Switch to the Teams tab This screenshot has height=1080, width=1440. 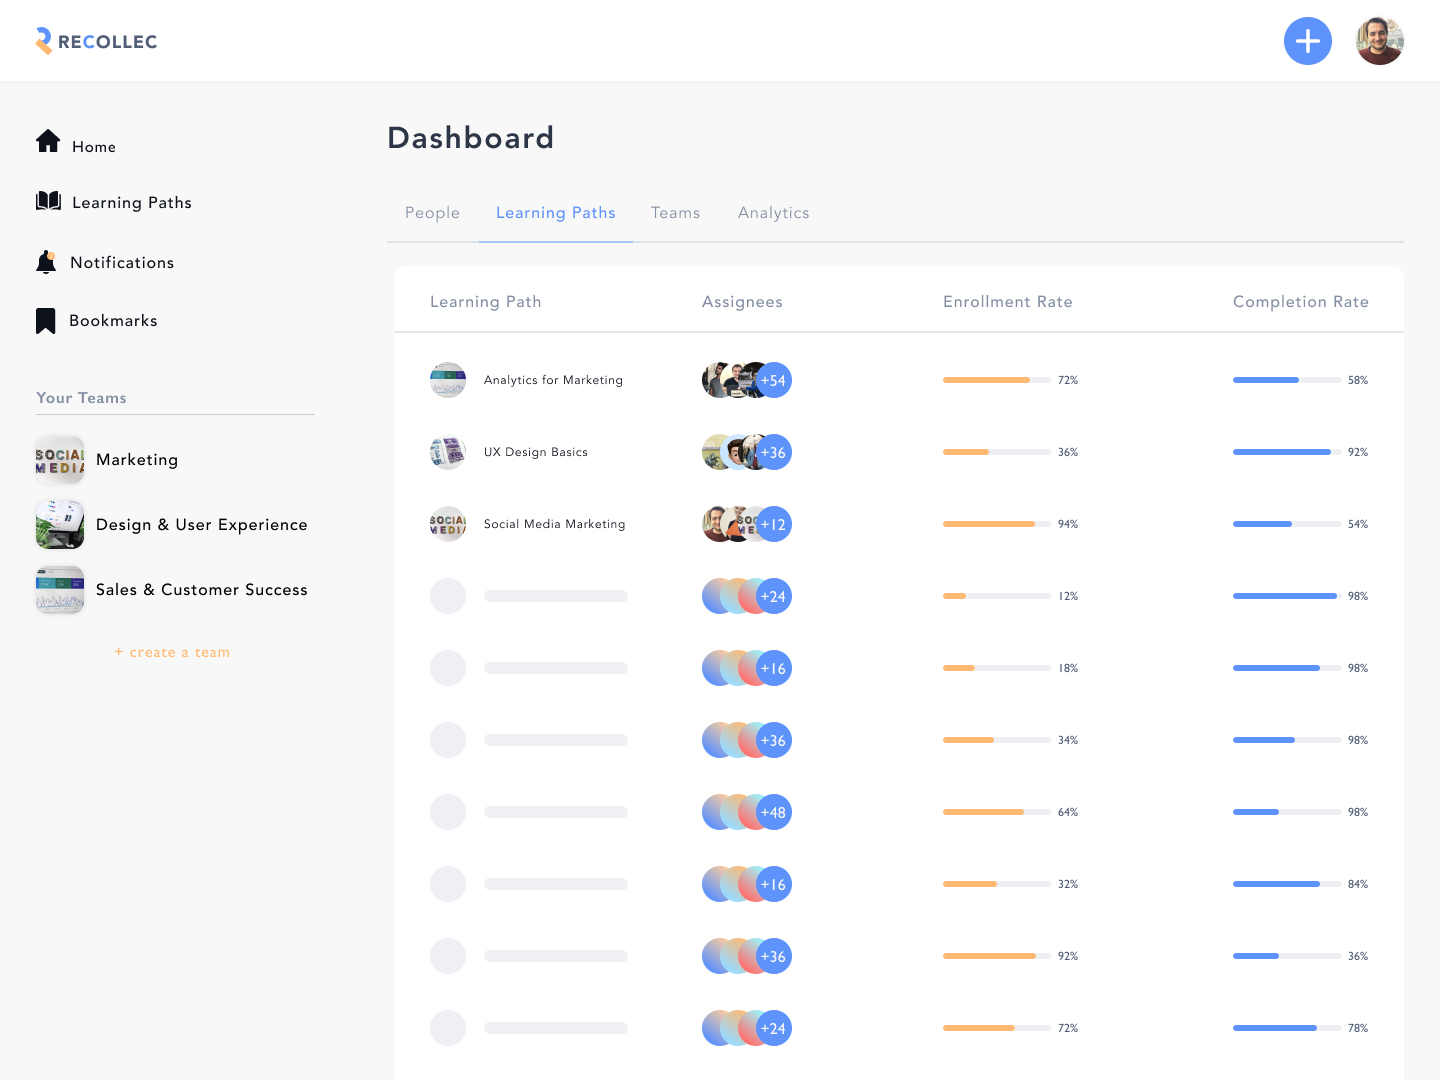coord(676,213)
